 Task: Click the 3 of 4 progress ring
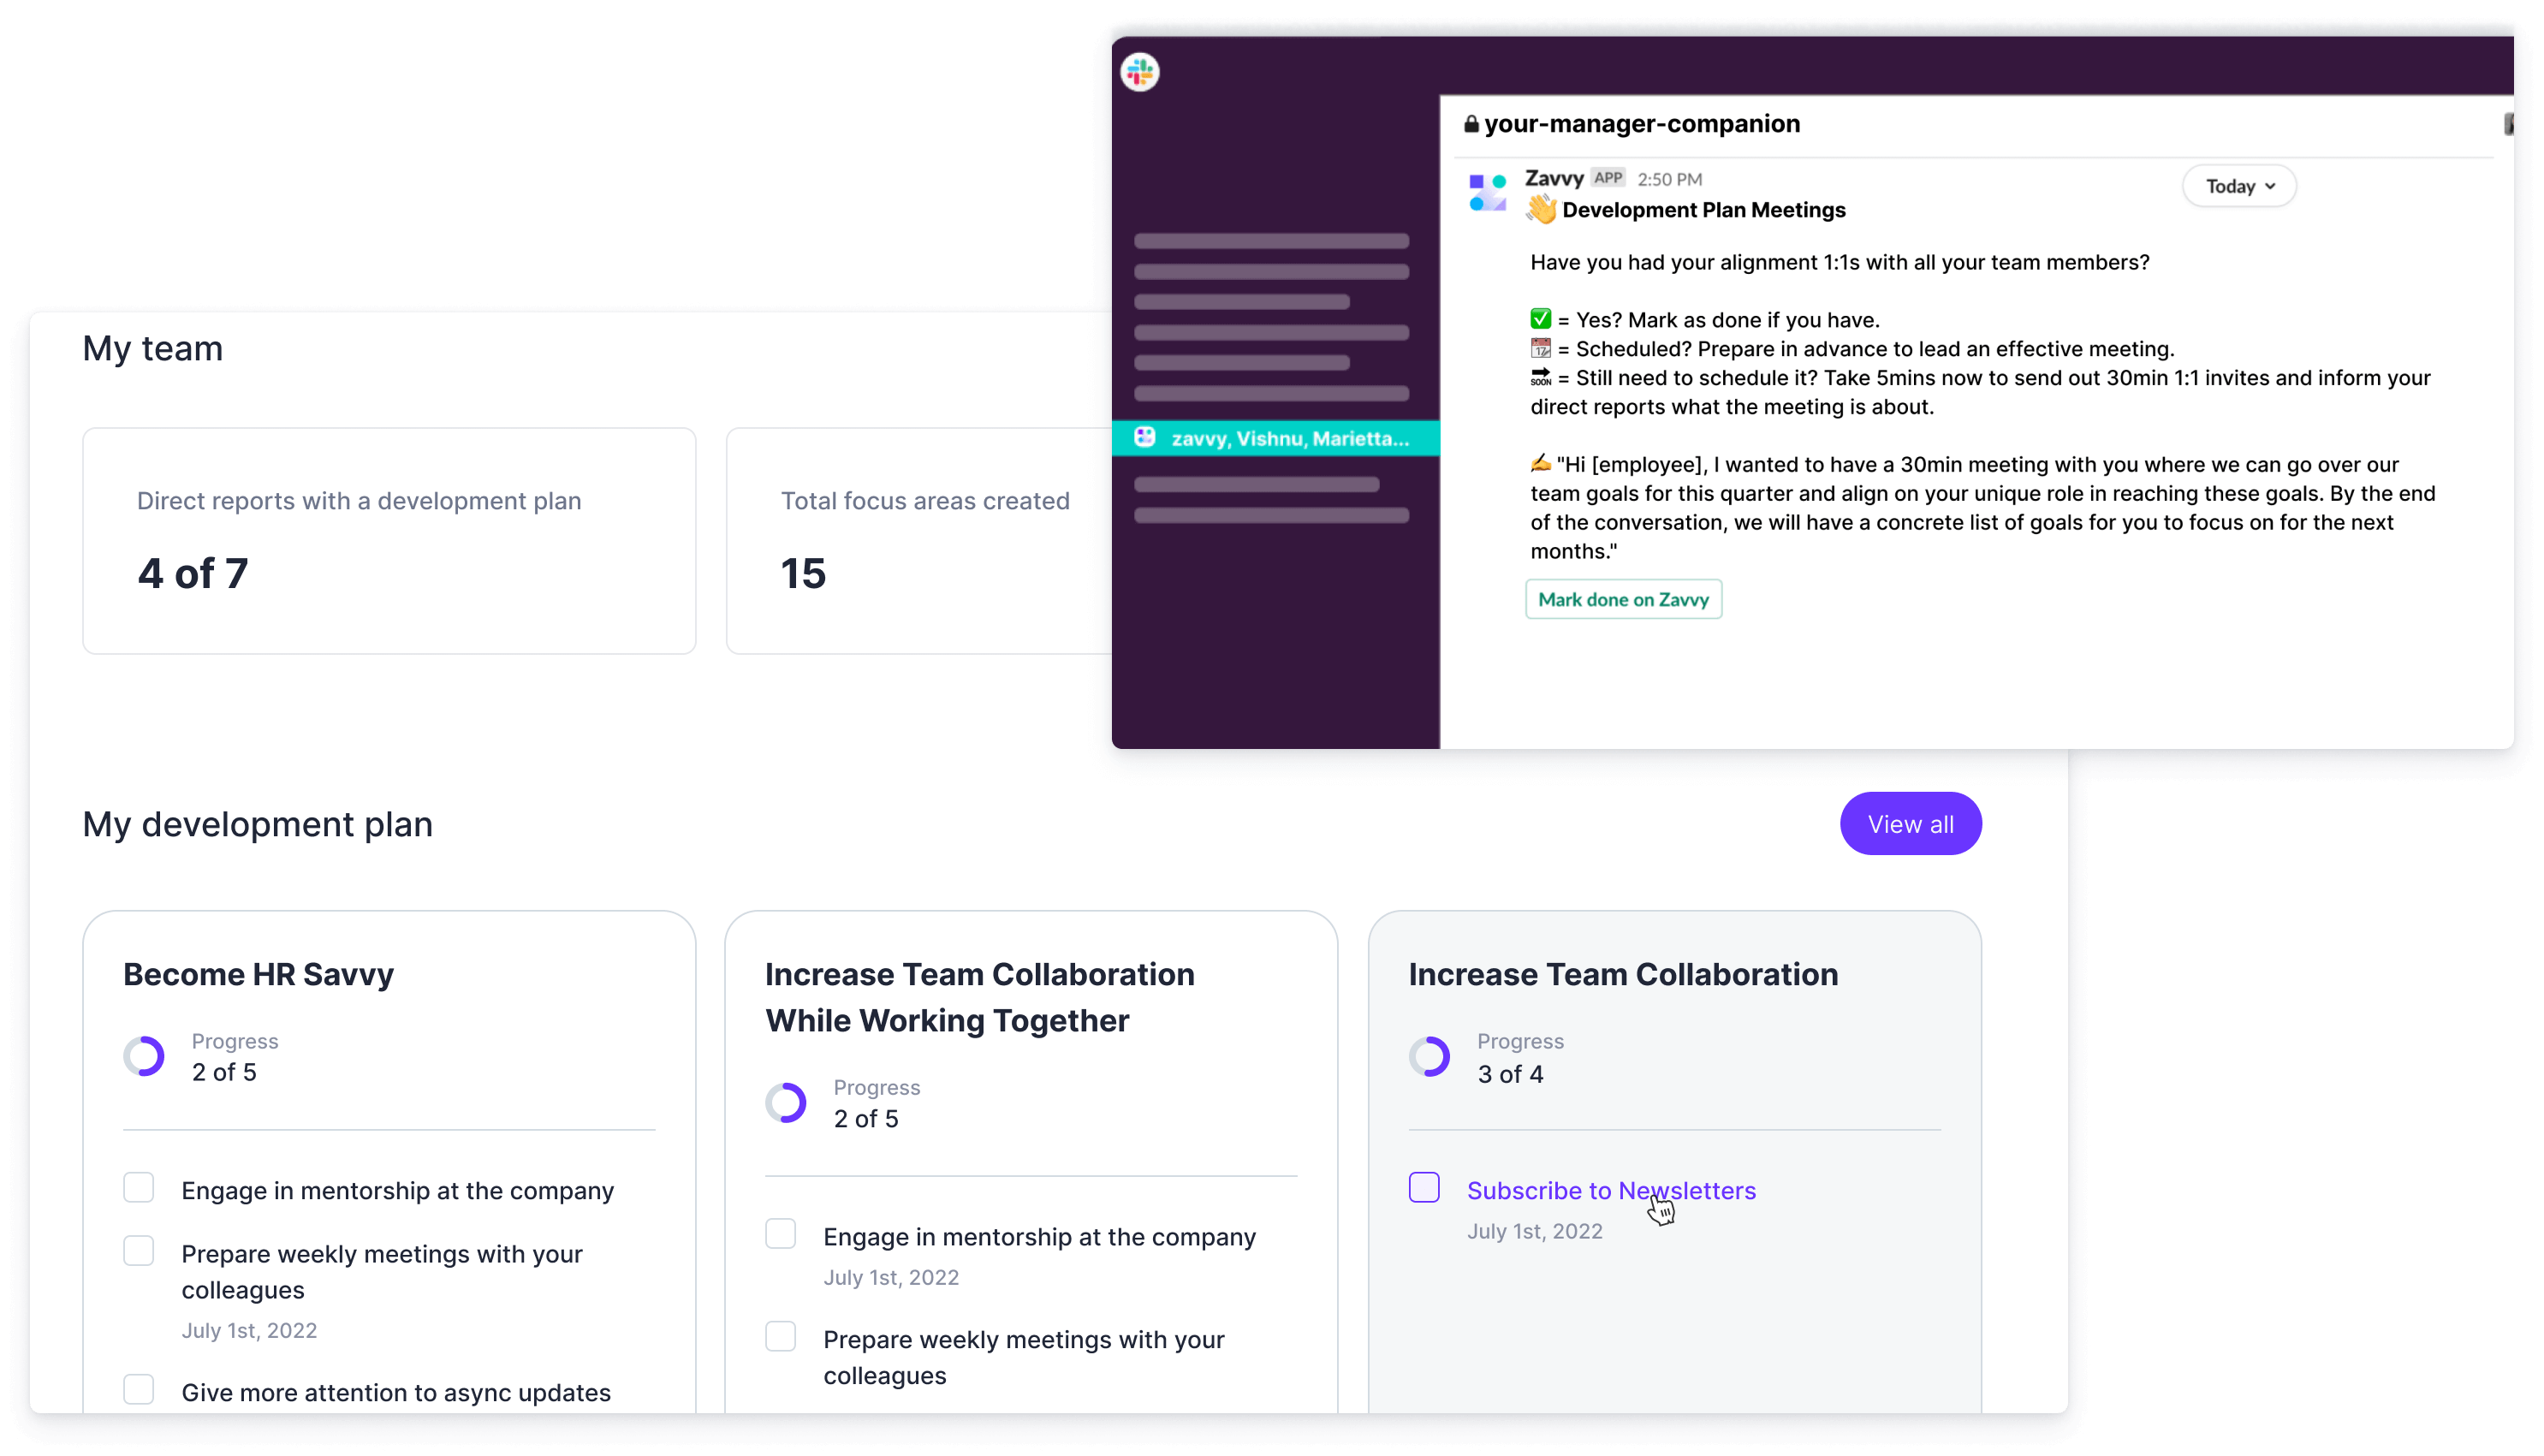coord(1429,1056)
